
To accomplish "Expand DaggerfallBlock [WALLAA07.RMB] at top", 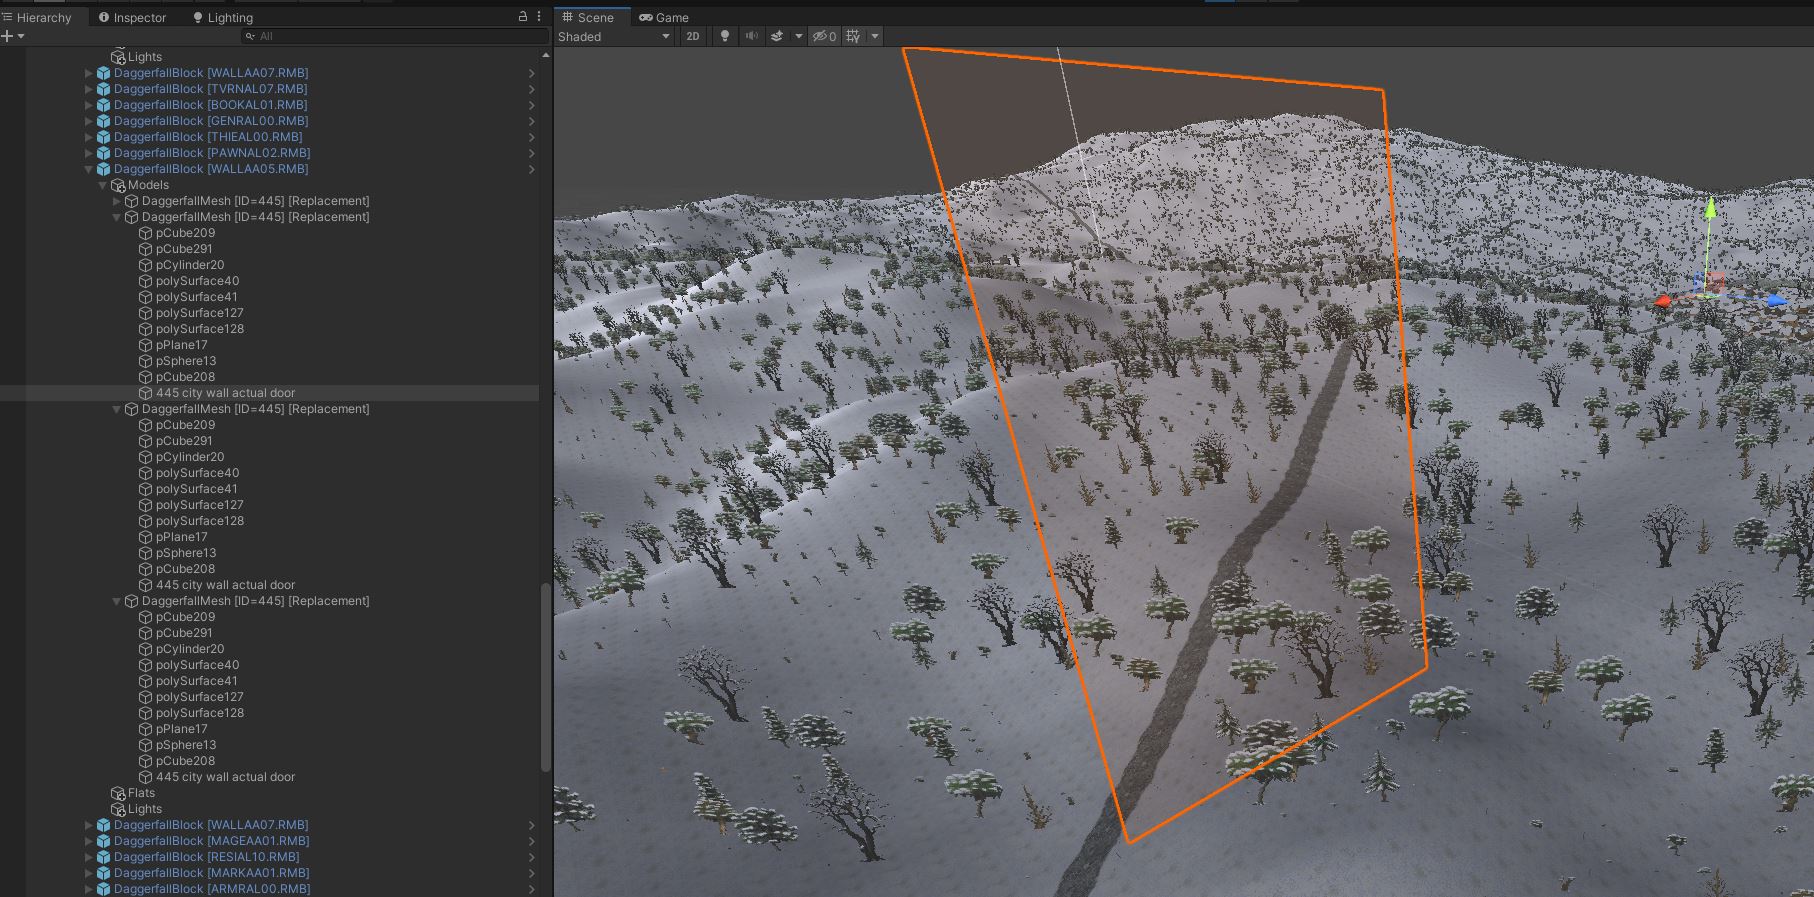I will [88, 73].
